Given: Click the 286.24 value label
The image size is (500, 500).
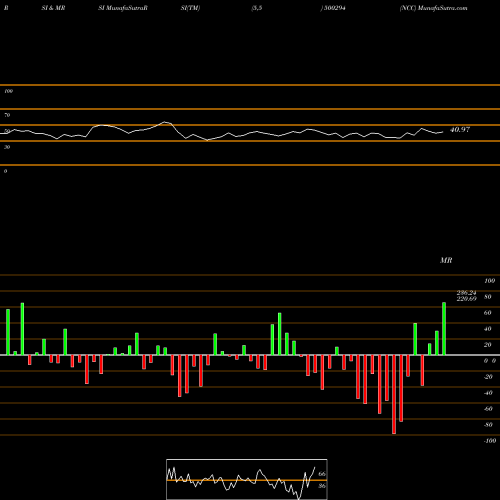Looking at the screenshot, I should point(466,293).
